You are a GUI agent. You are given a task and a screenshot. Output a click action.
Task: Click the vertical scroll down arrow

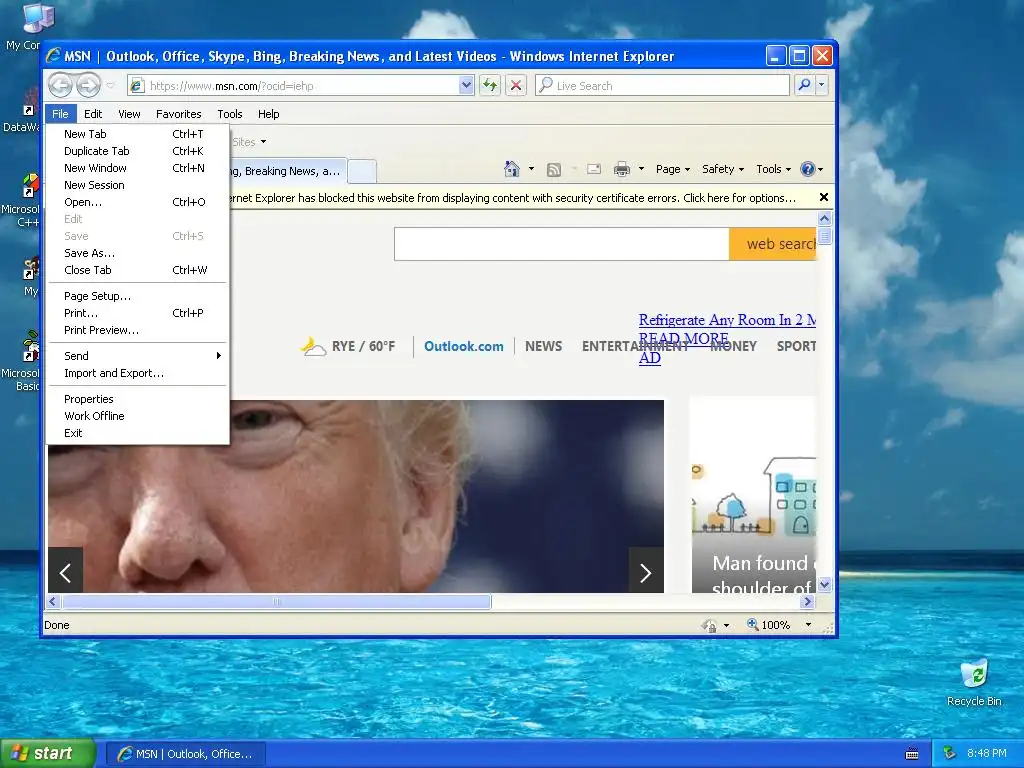coord(824,584)
